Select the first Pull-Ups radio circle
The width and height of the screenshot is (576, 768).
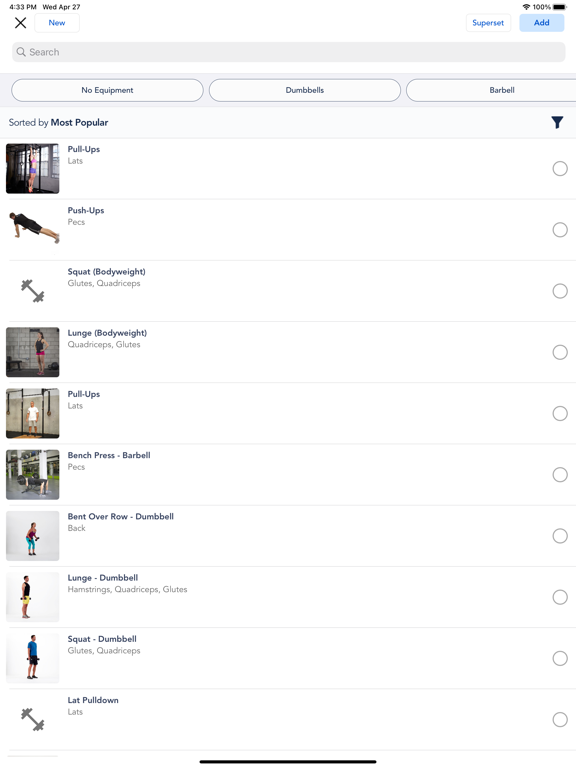(x=560, y=168)
